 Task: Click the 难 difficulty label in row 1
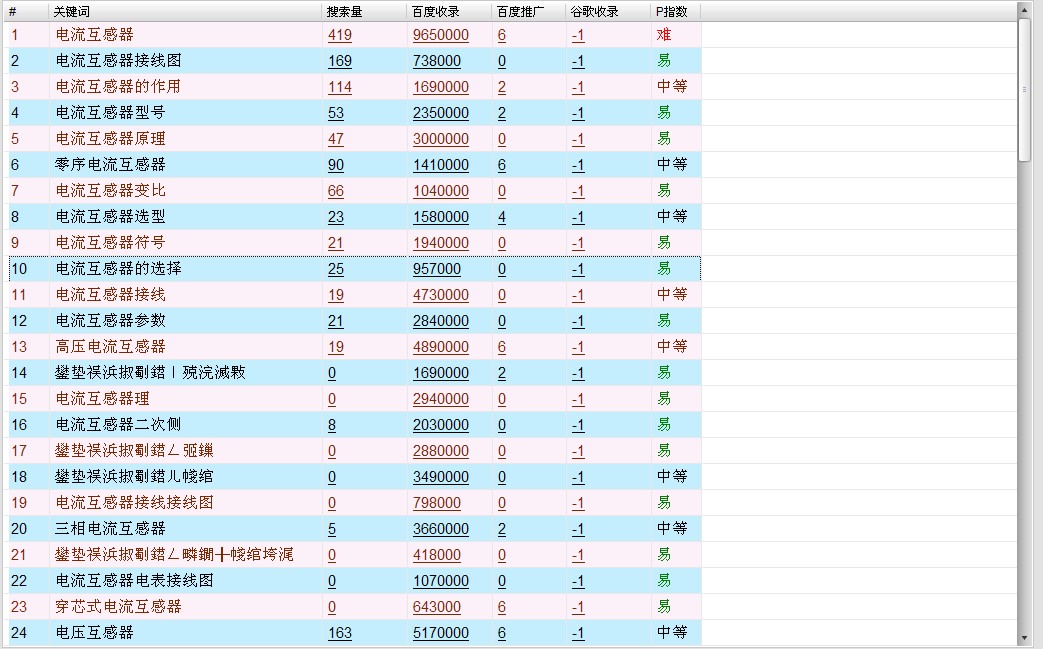[663, 35]
